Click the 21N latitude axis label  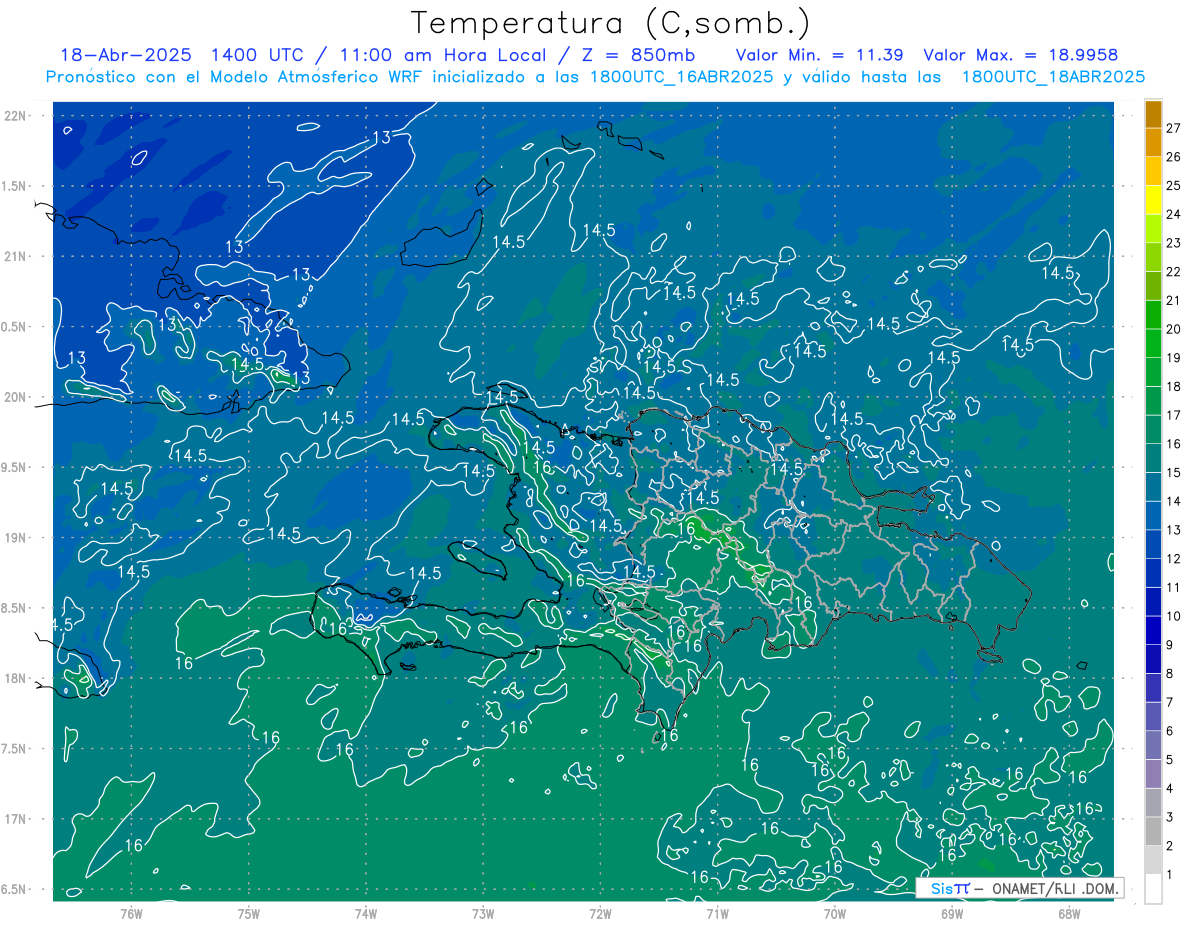pos(15,256)
